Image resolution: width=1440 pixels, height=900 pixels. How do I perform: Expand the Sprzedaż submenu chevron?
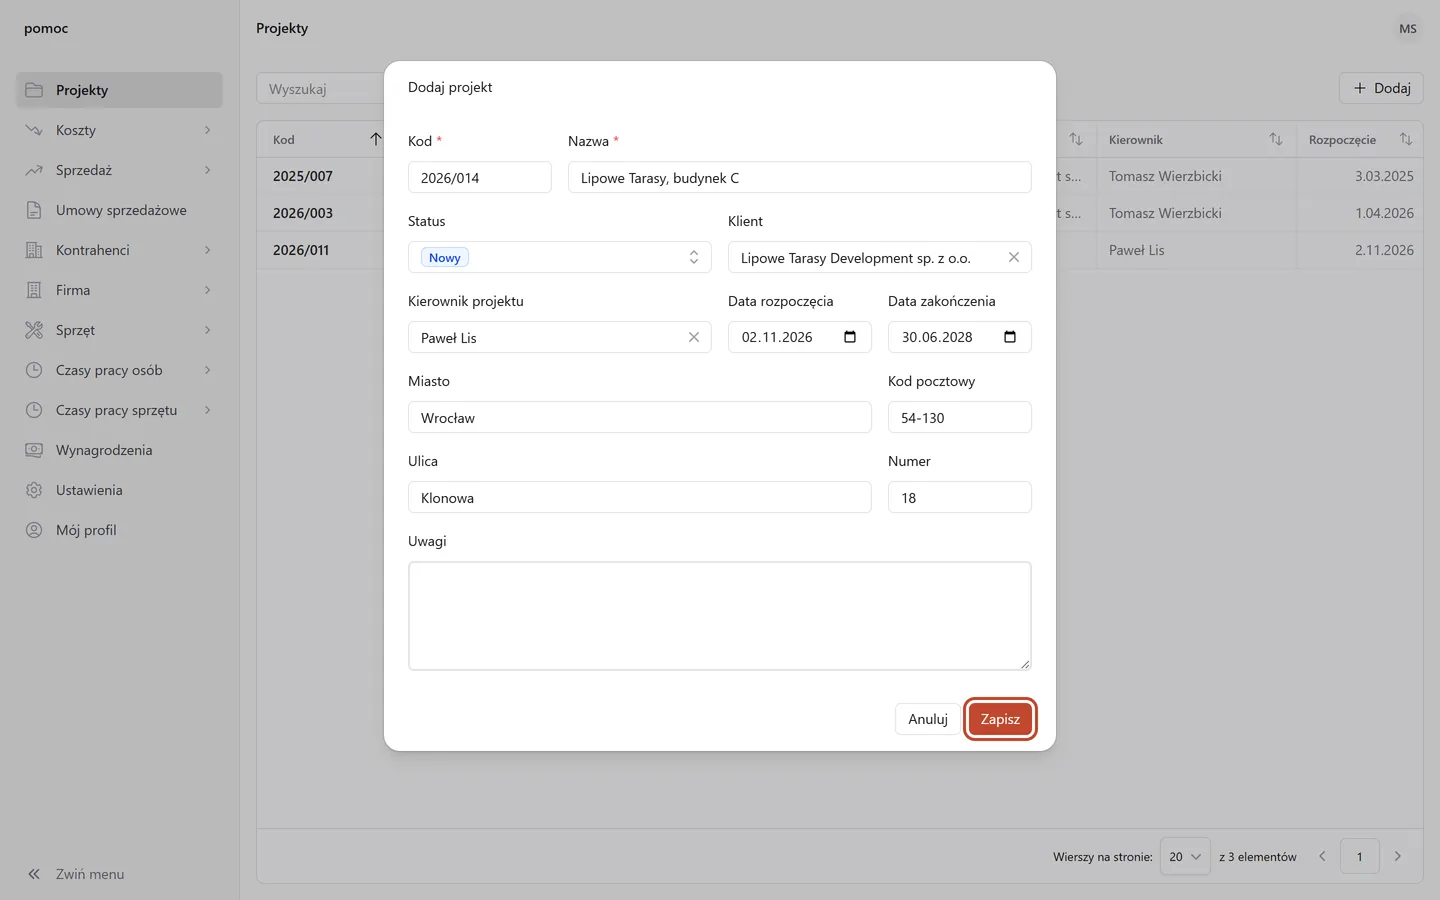point(208,170)
